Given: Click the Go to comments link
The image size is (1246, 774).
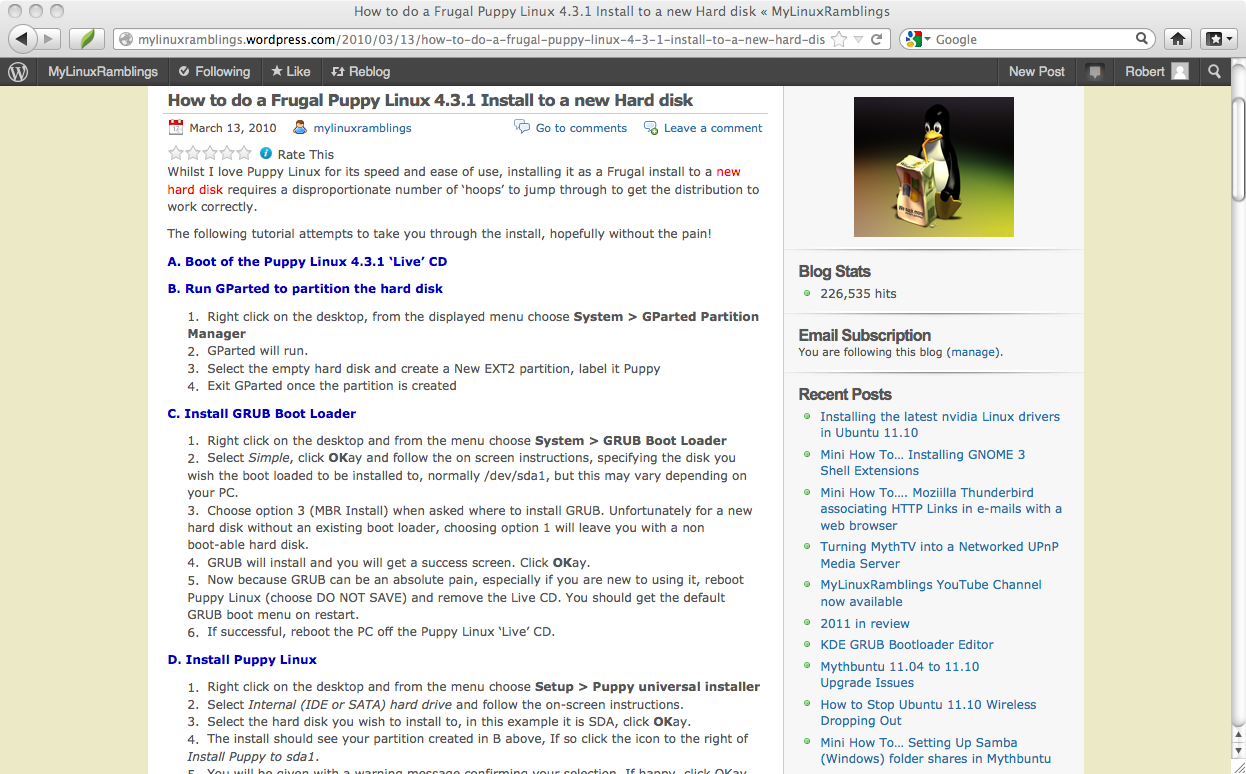Looking at the screenshot, I should [580, 128].
